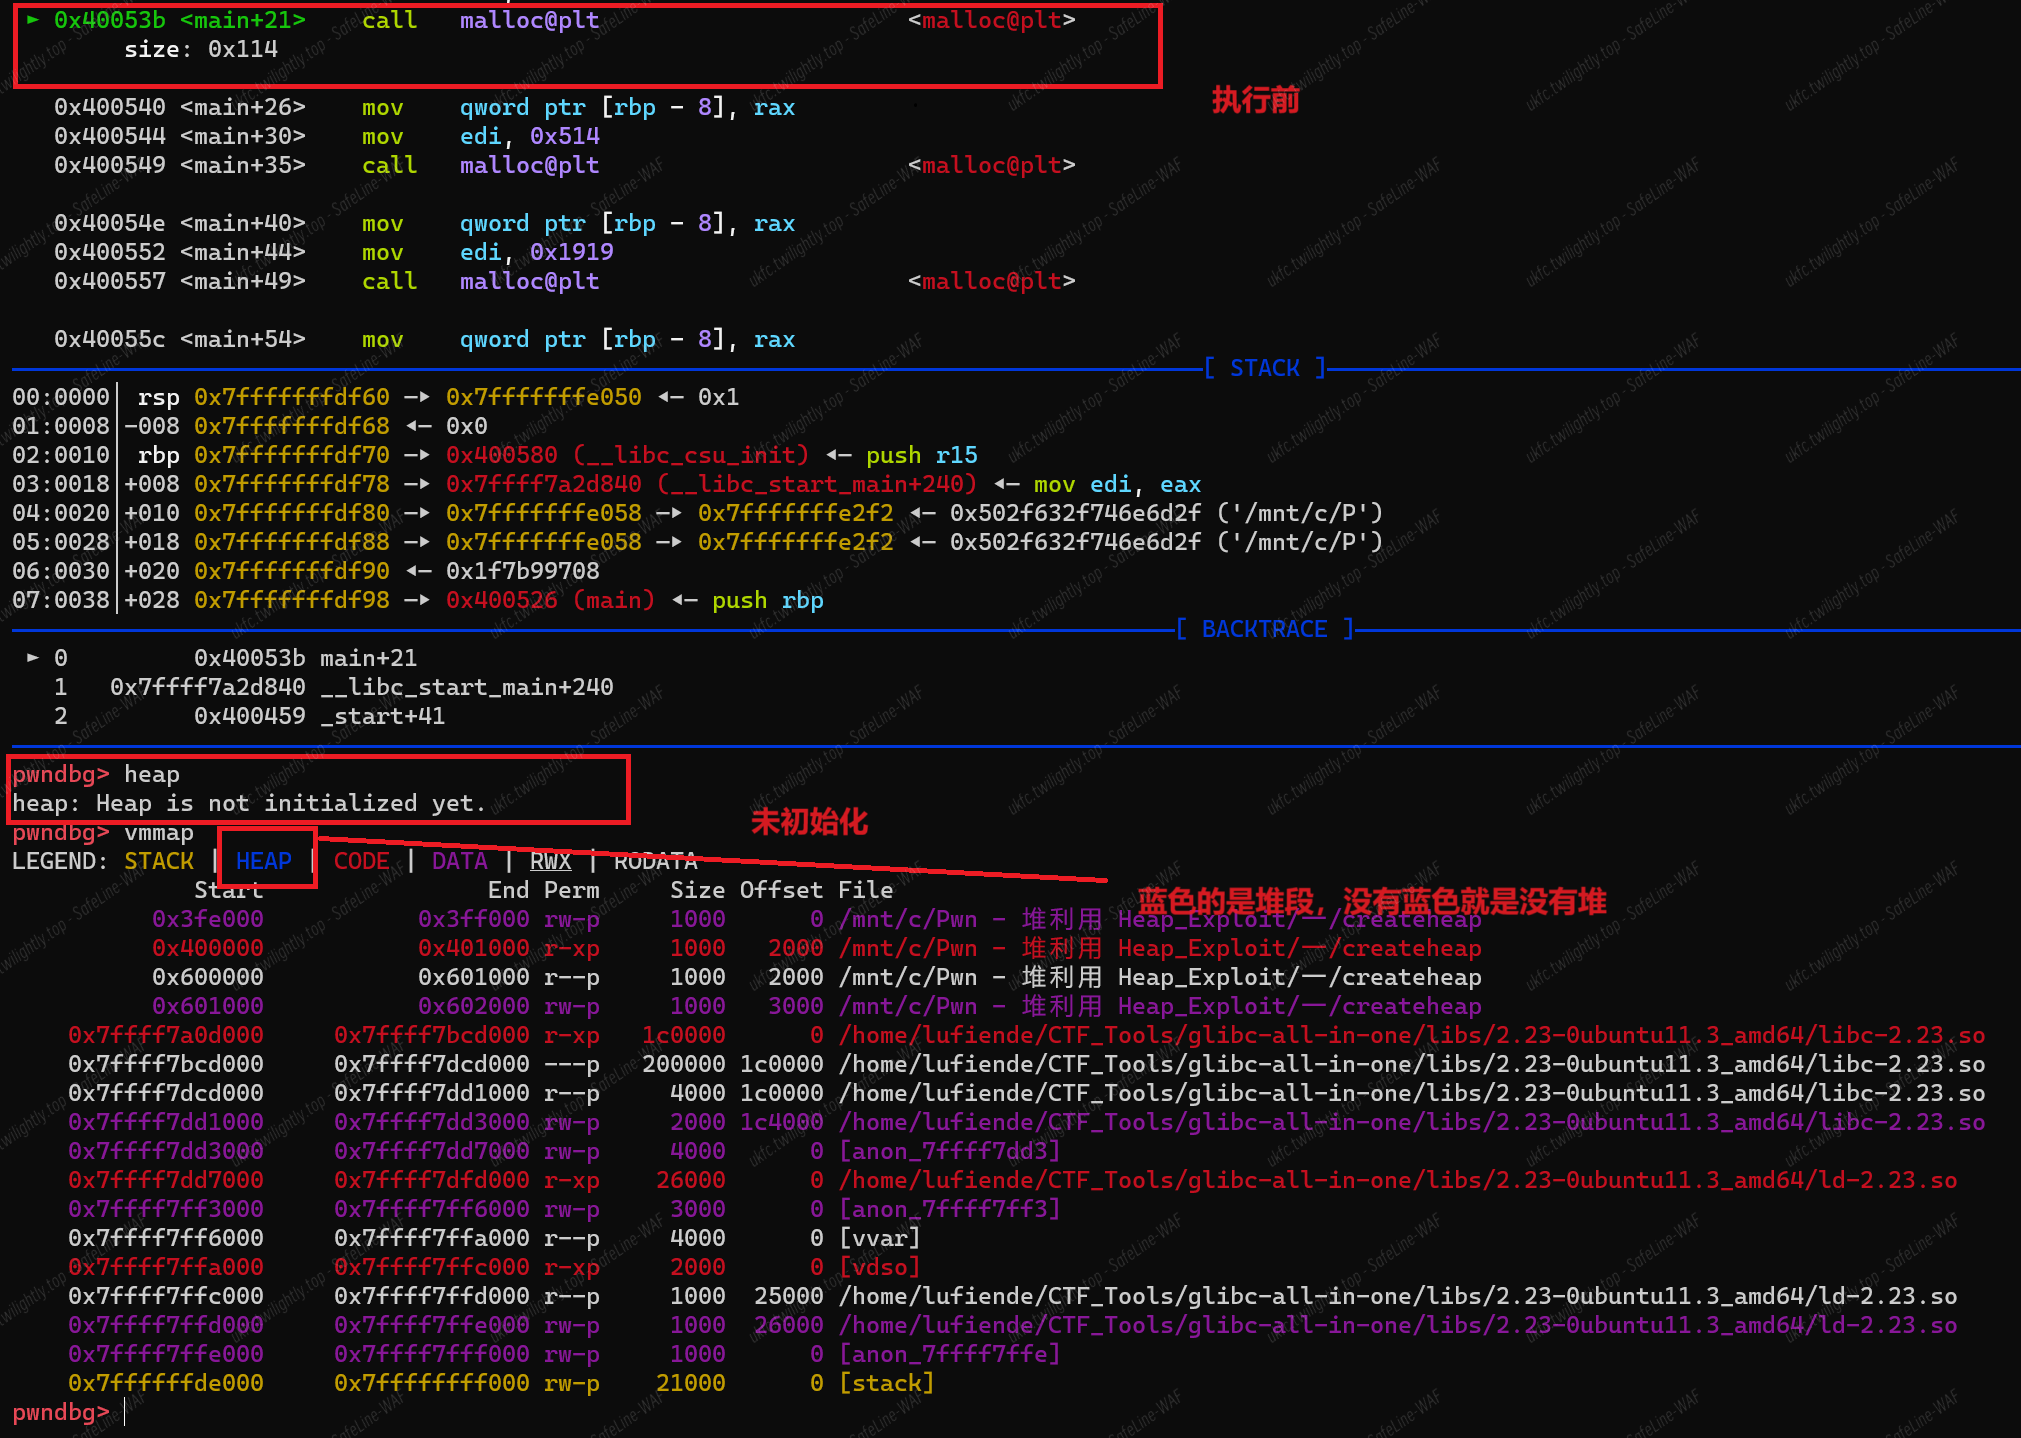Click the [vvar] mapping entry
The image size is (2021, 1438).
(x=879, y=1238)
